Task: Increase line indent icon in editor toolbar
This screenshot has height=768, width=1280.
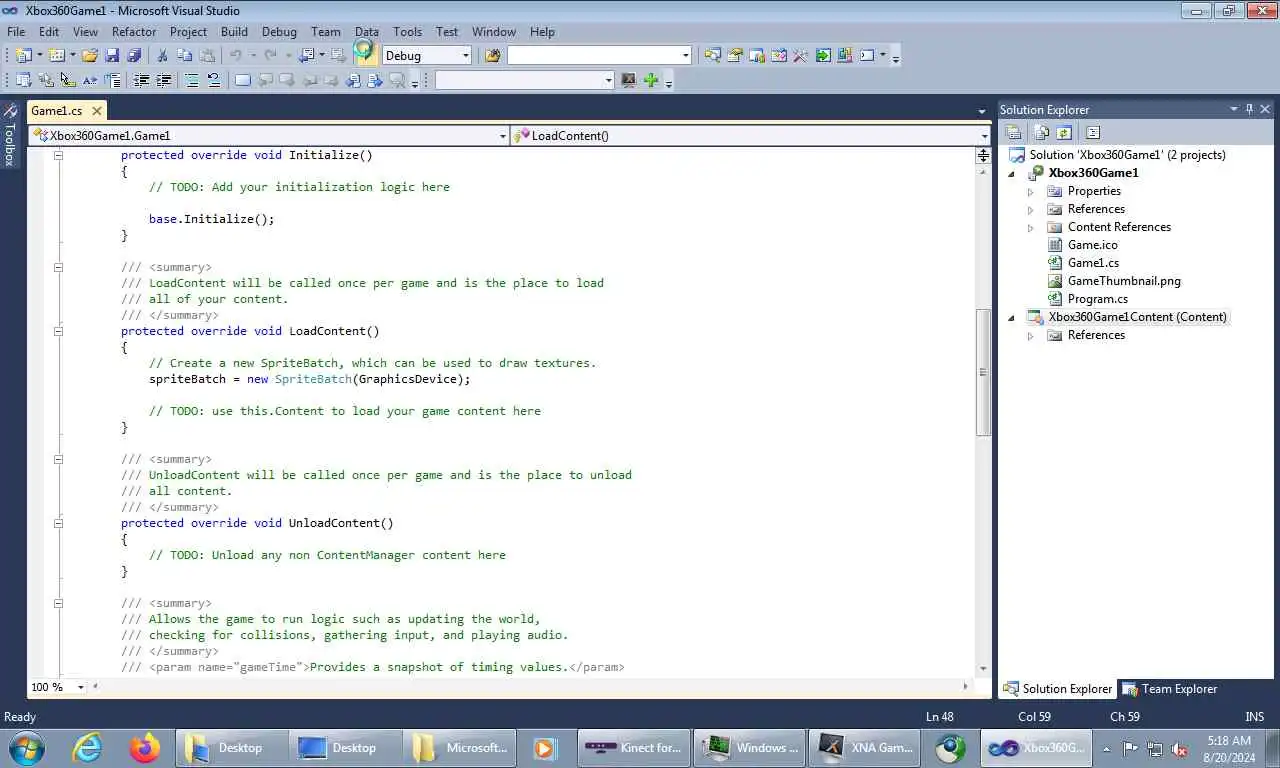Action: coord(164,80)
